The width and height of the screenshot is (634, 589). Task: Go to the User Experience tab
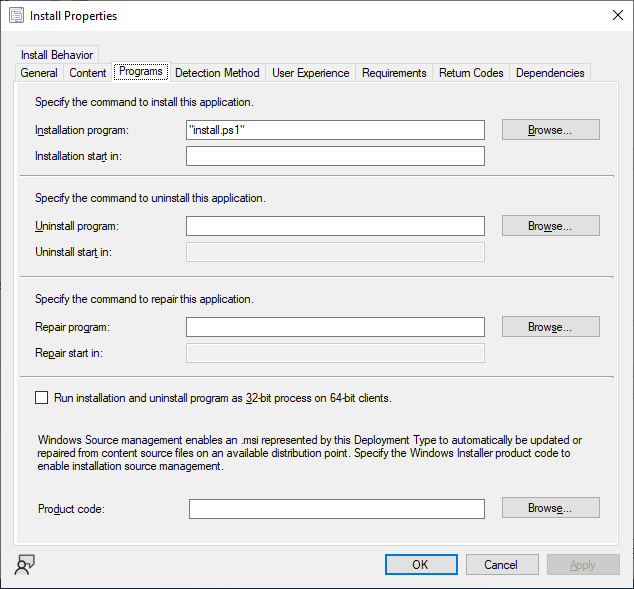point(311,73)
